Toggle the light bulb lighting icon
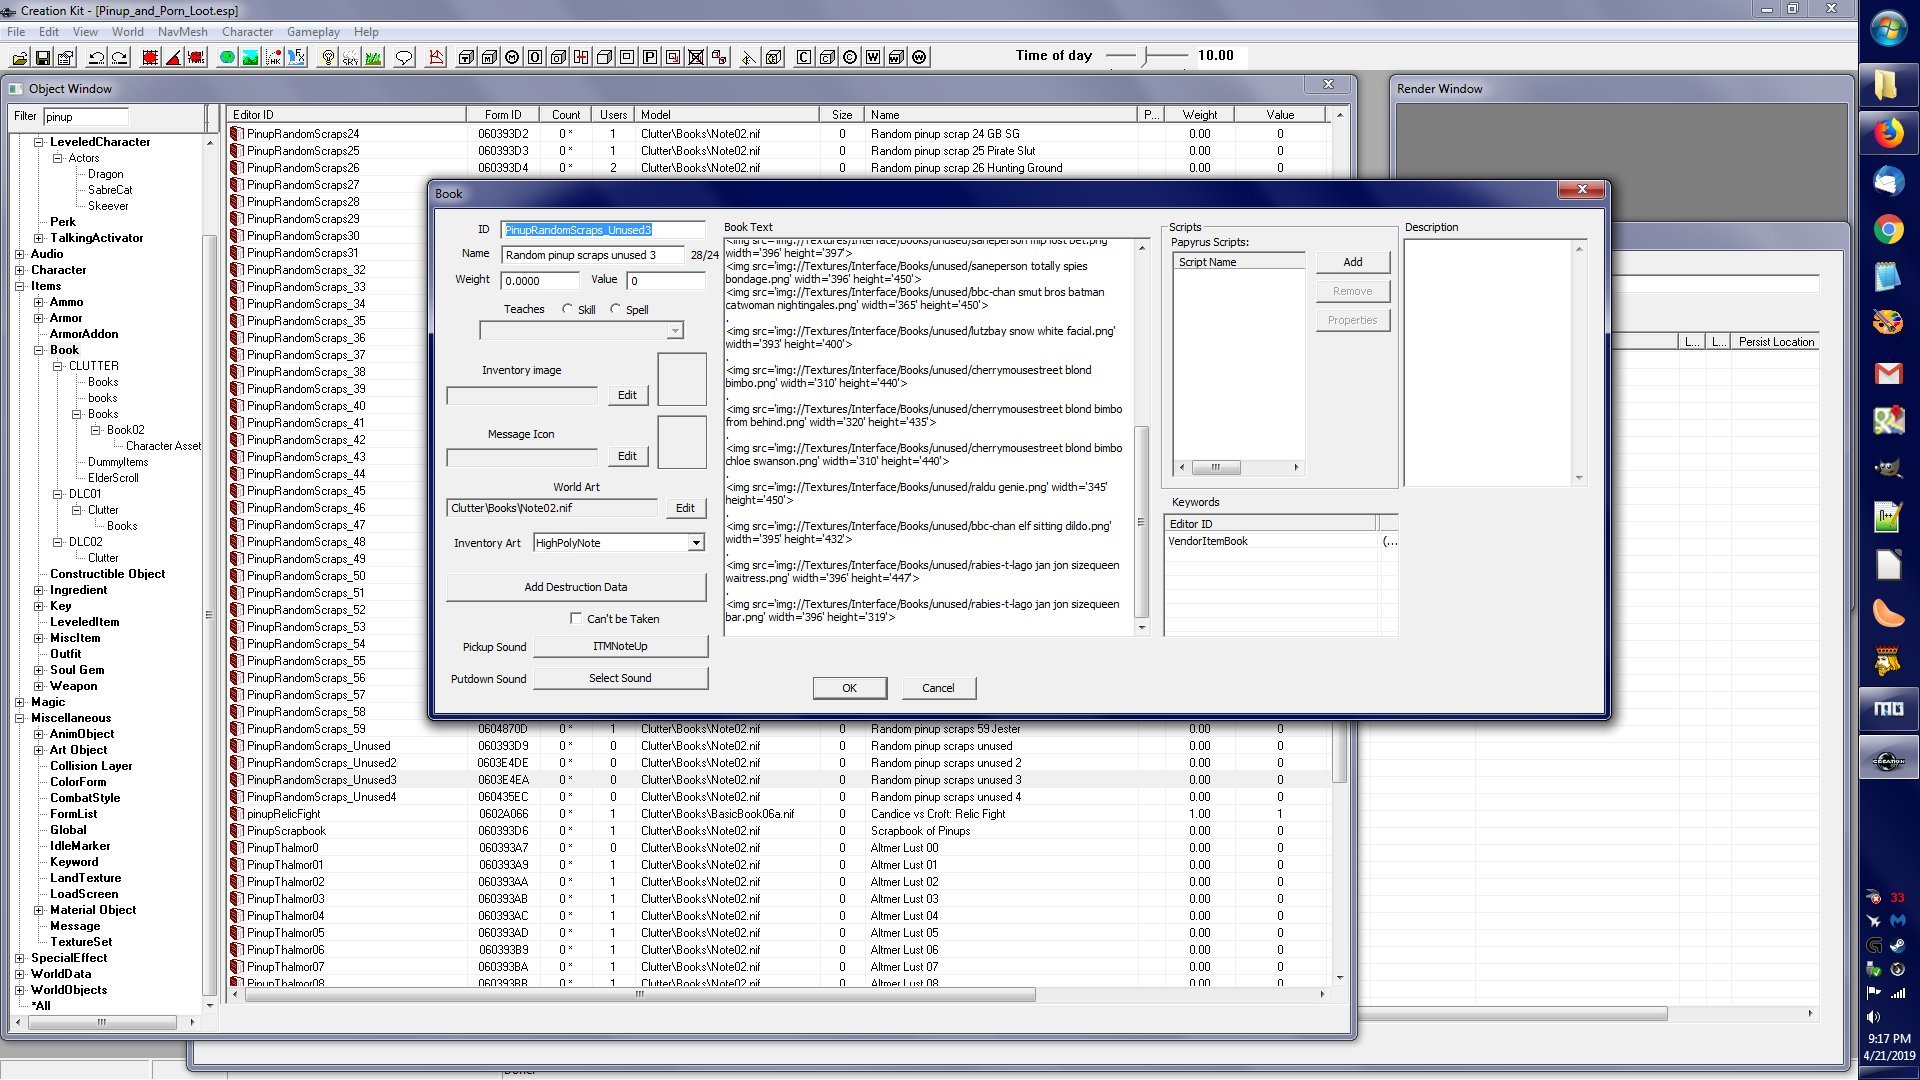This screenshot has width=1920, height=1080. [327, 57]
